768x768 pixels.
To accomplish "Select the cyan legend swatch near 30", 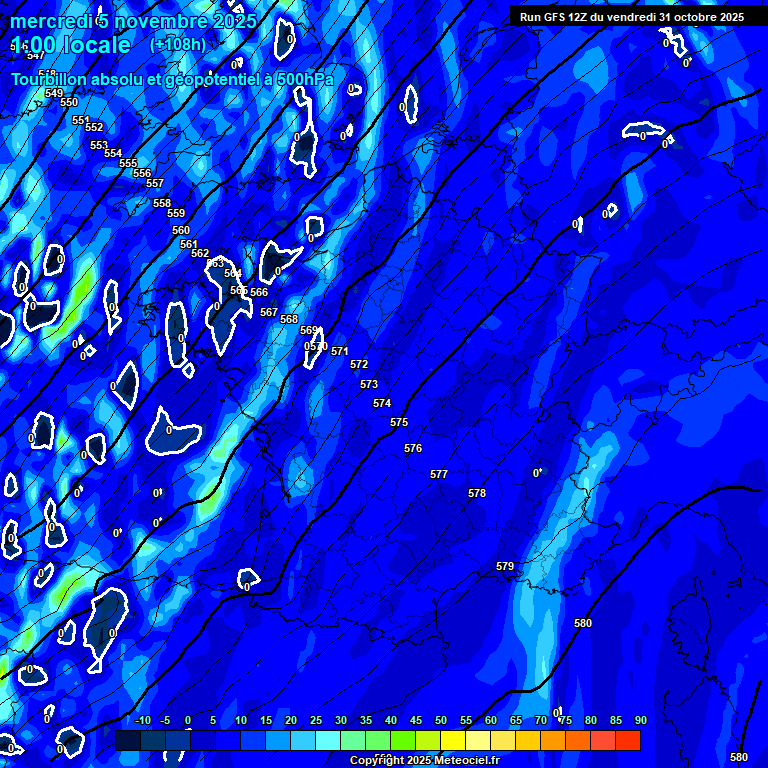I will (x=328, y=741).
